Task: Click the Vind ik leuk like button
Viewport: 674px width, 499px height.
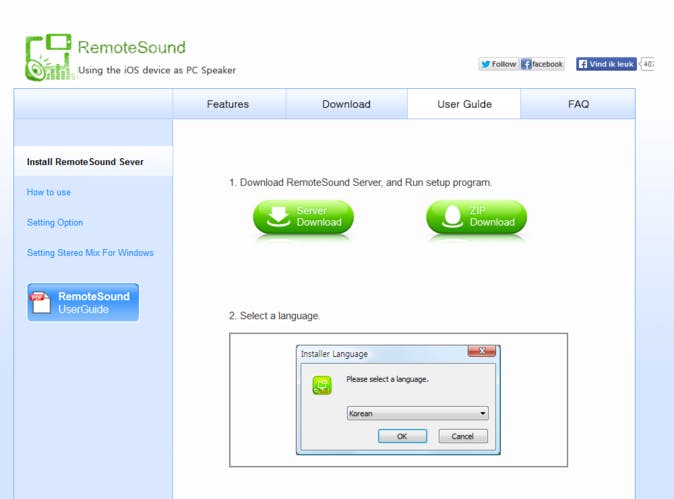Action: click(606, 64)
